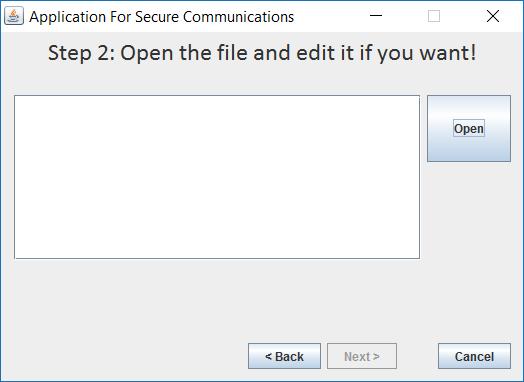The width and height of the screenshot is (524, 382).
Task: Click the focused Open label text
Action: (469, 129)
